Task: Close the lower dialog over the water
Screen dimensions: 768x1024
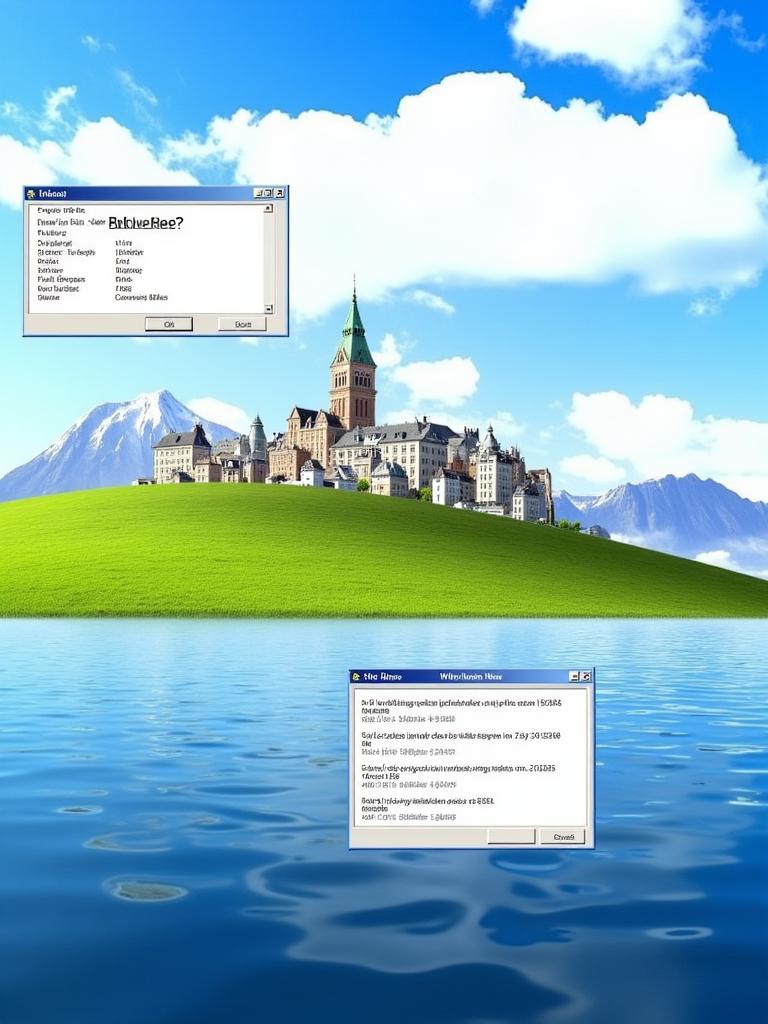Action: click(x=586, y=677)
